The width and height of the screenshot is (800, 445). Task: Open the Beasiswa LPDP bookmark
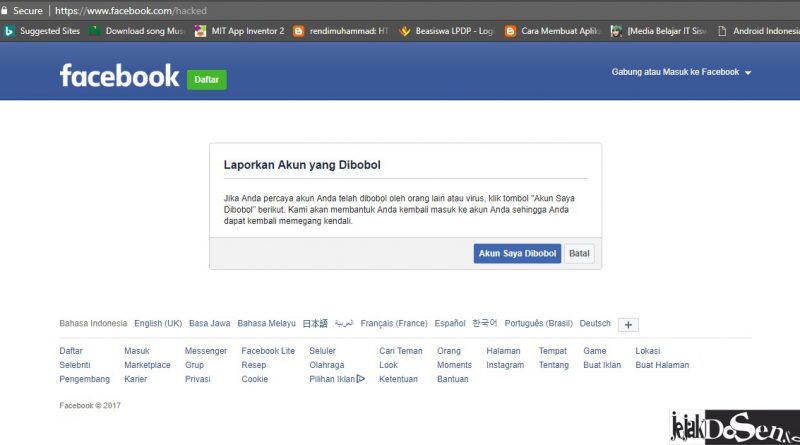tap(446, 31)
